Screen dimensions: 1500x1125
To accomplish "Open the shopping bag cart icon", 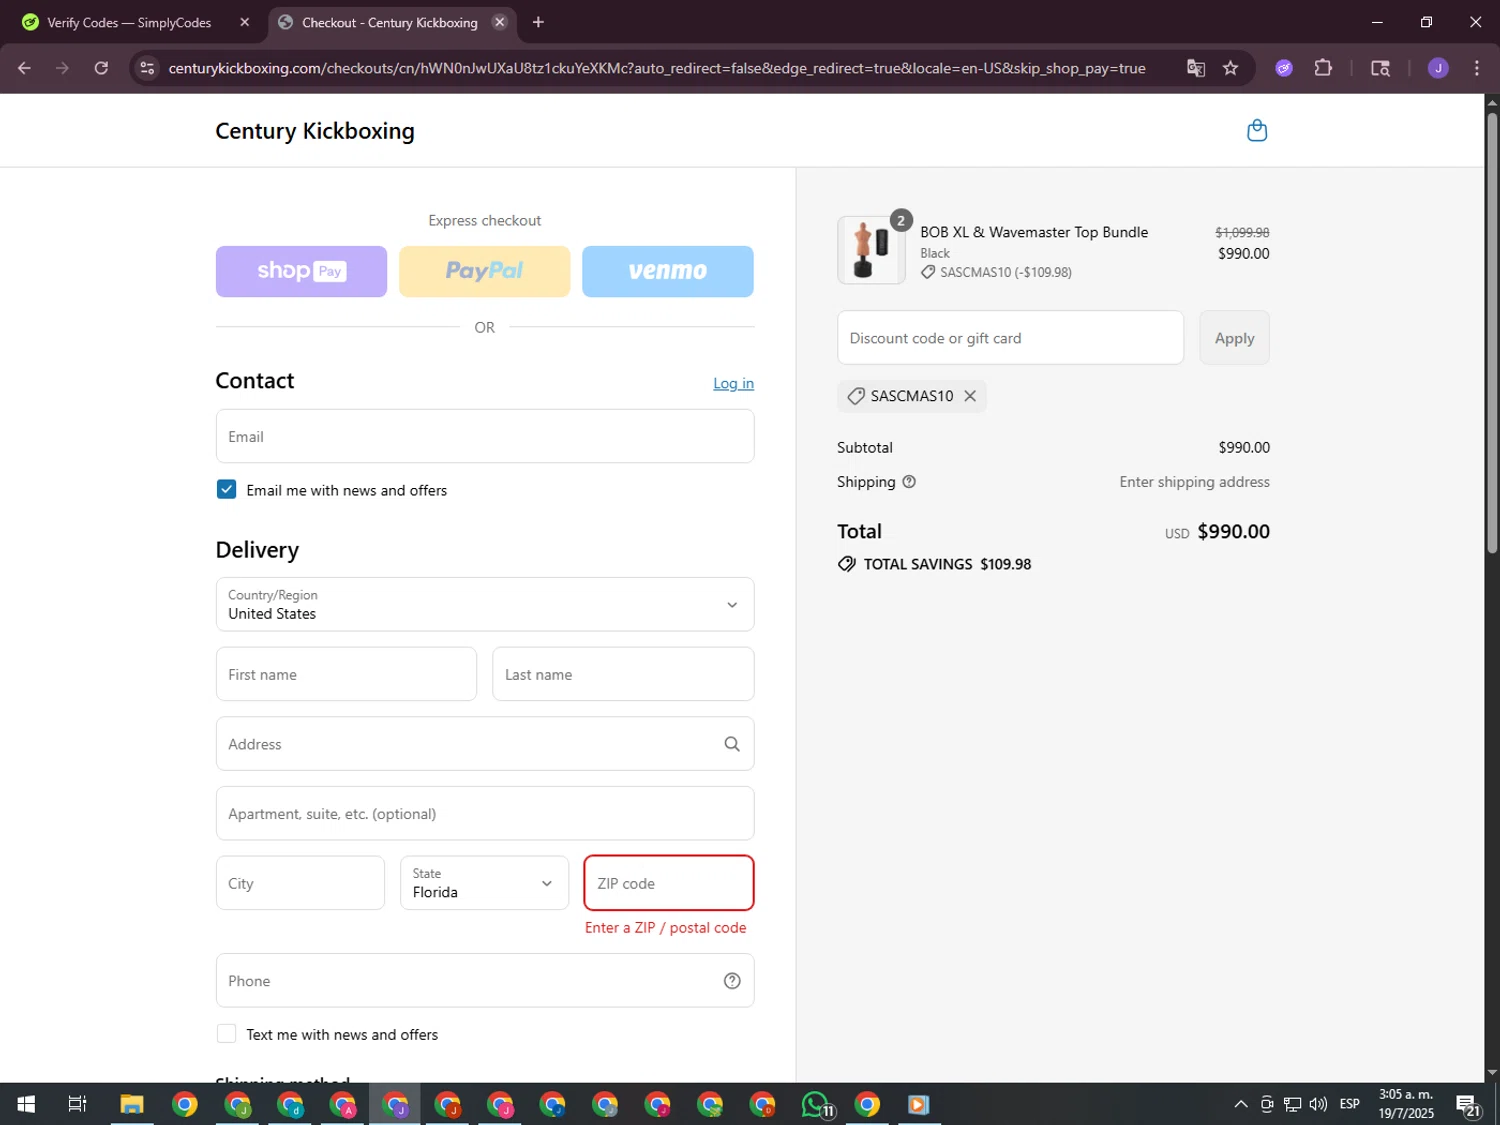I will 1257,131.
